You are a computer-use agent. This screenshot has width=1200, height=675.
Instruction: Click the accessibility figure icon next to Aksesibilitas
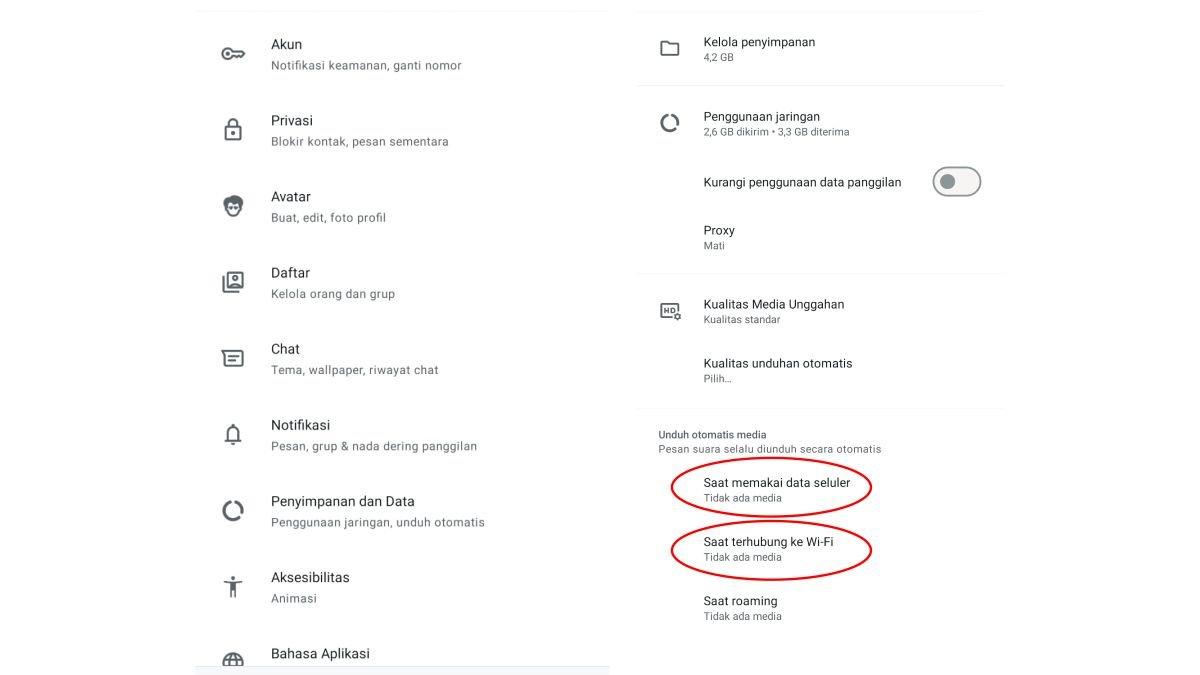click(x=233, y=585)
